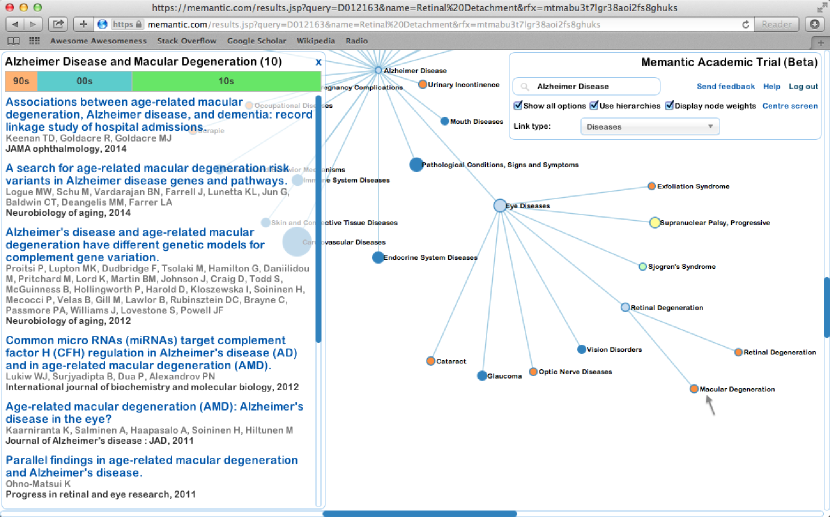Show the reading list book icon
830x517 pixels.
pyautogui.click(x=14, y=41)
